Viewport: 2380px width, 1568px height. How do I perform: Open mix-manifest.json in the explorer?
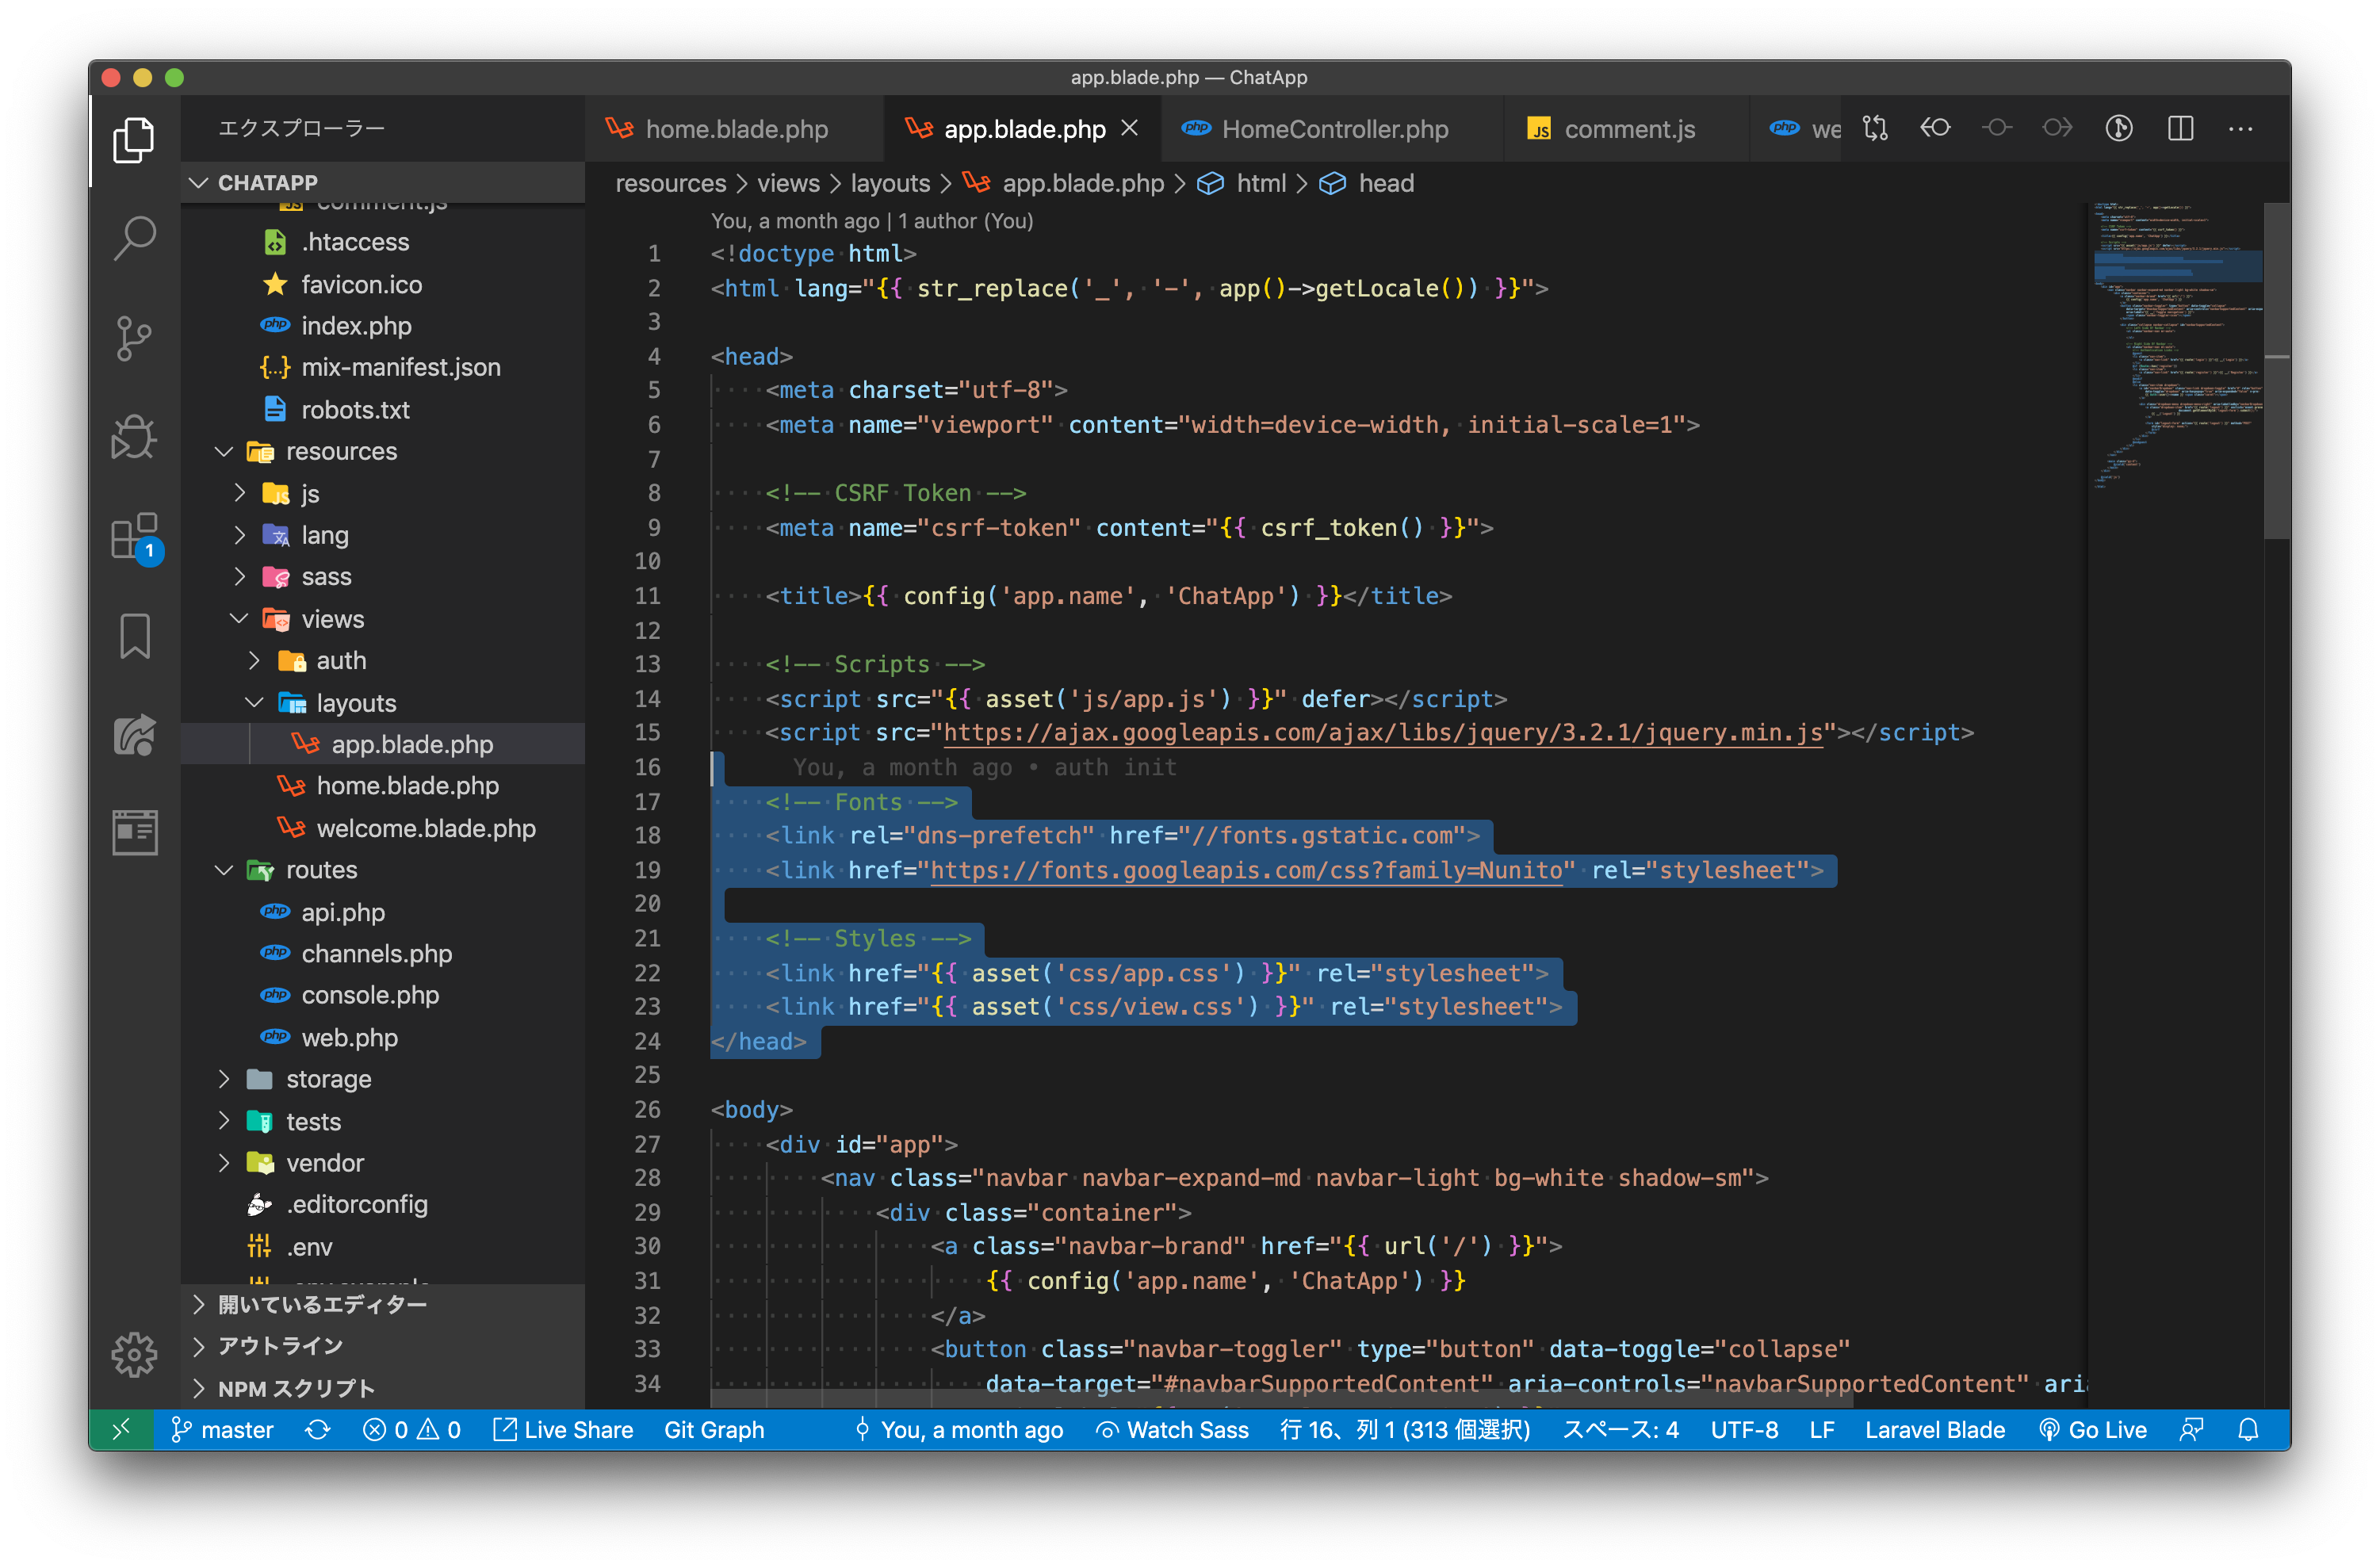point(384,368)
